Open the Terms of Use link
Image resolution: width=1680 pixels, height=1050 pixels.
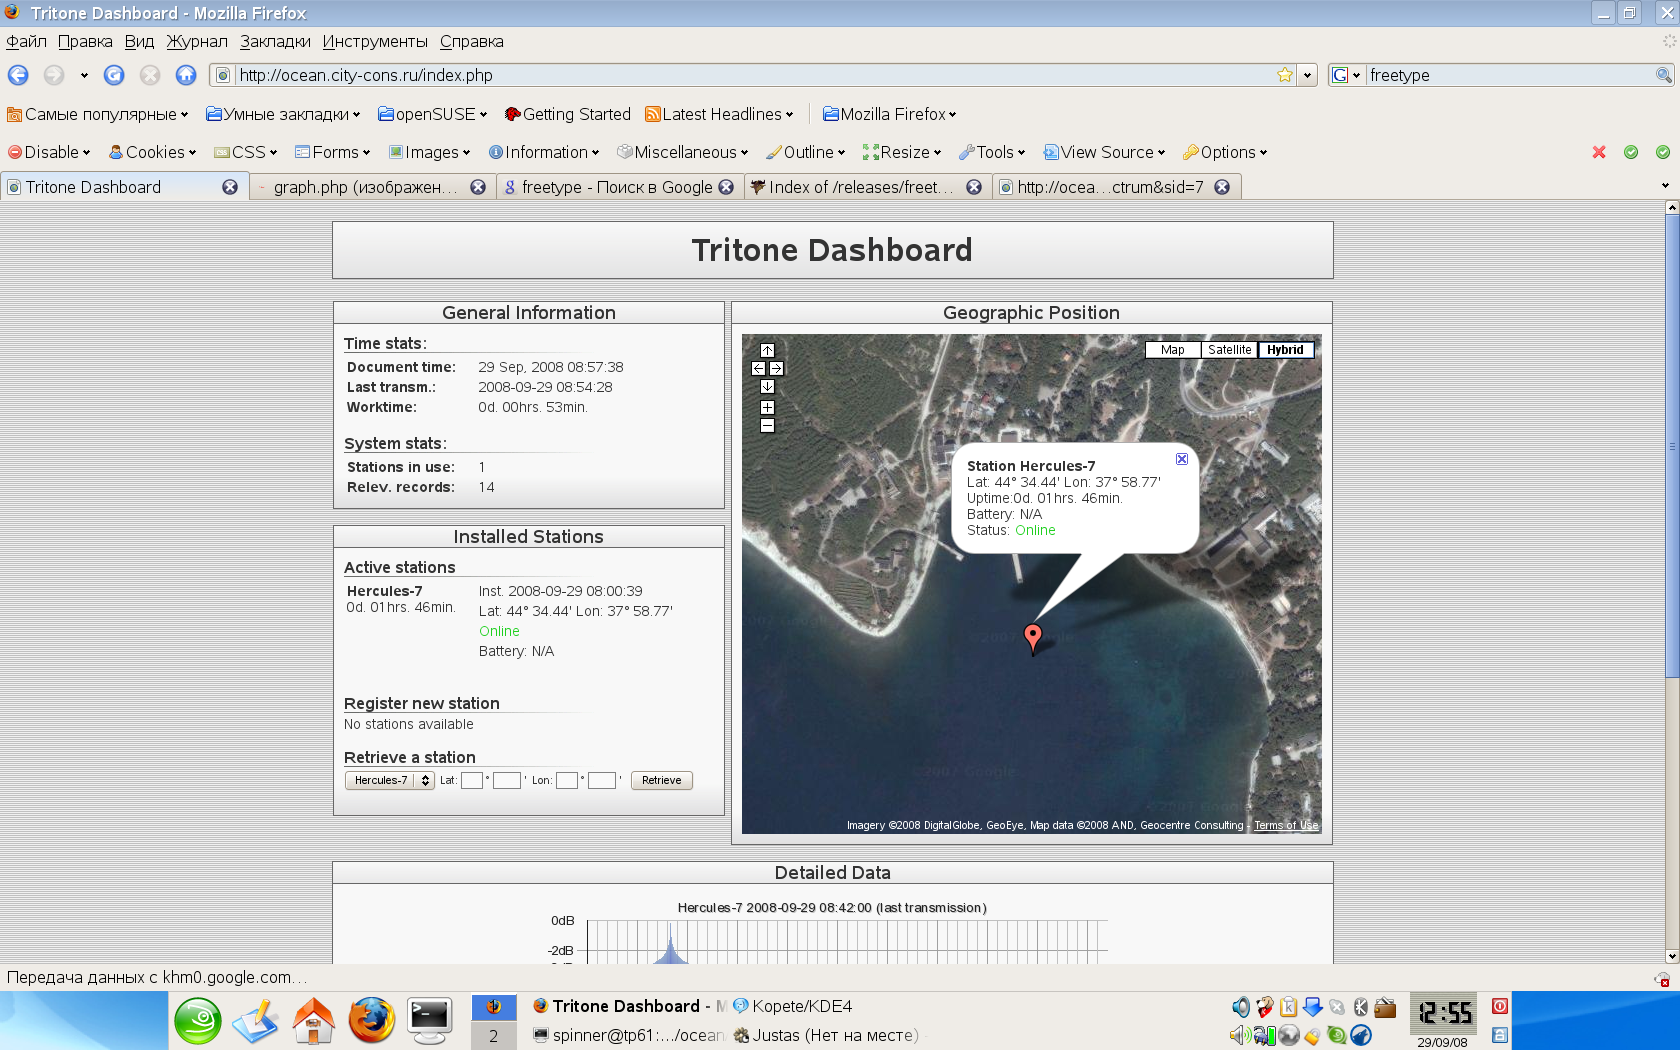click(1286, 825)
